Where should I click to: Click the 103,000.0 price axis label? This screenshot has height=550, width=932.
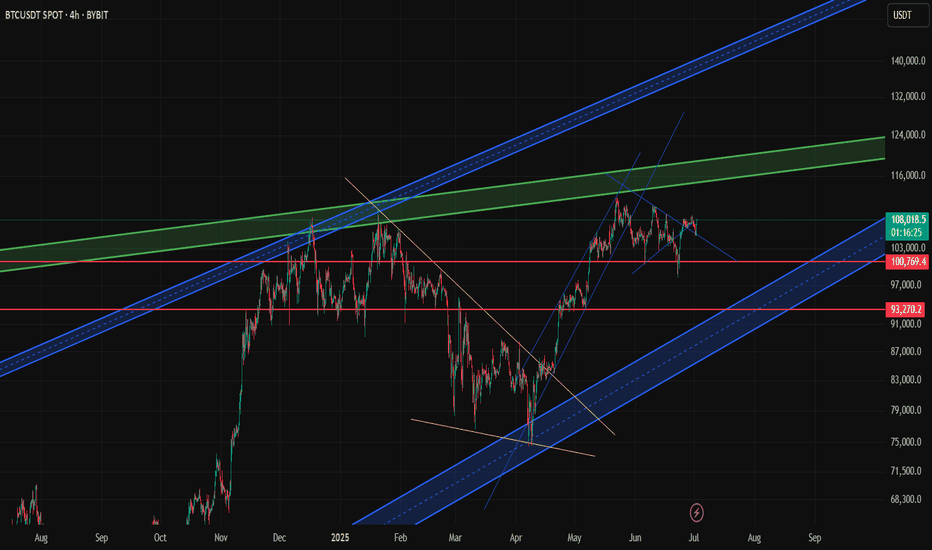(x=908, y=247)
